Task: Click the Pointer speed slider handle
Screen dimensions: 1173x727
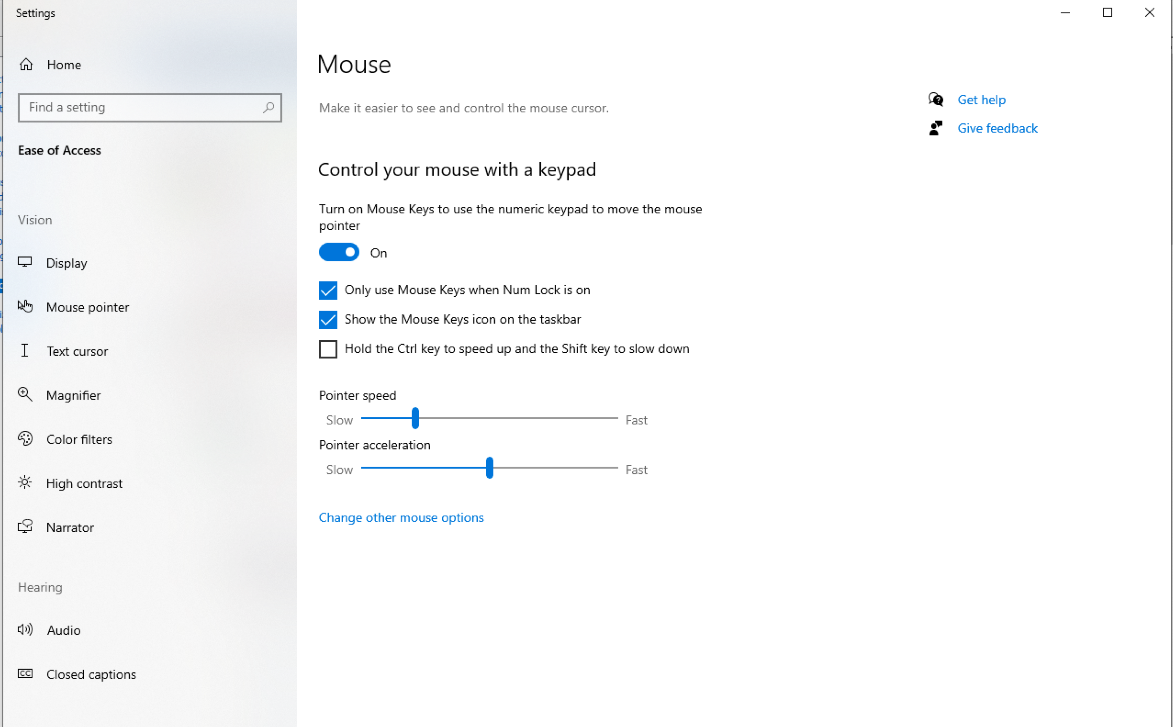Action: [x=415, y=419]
